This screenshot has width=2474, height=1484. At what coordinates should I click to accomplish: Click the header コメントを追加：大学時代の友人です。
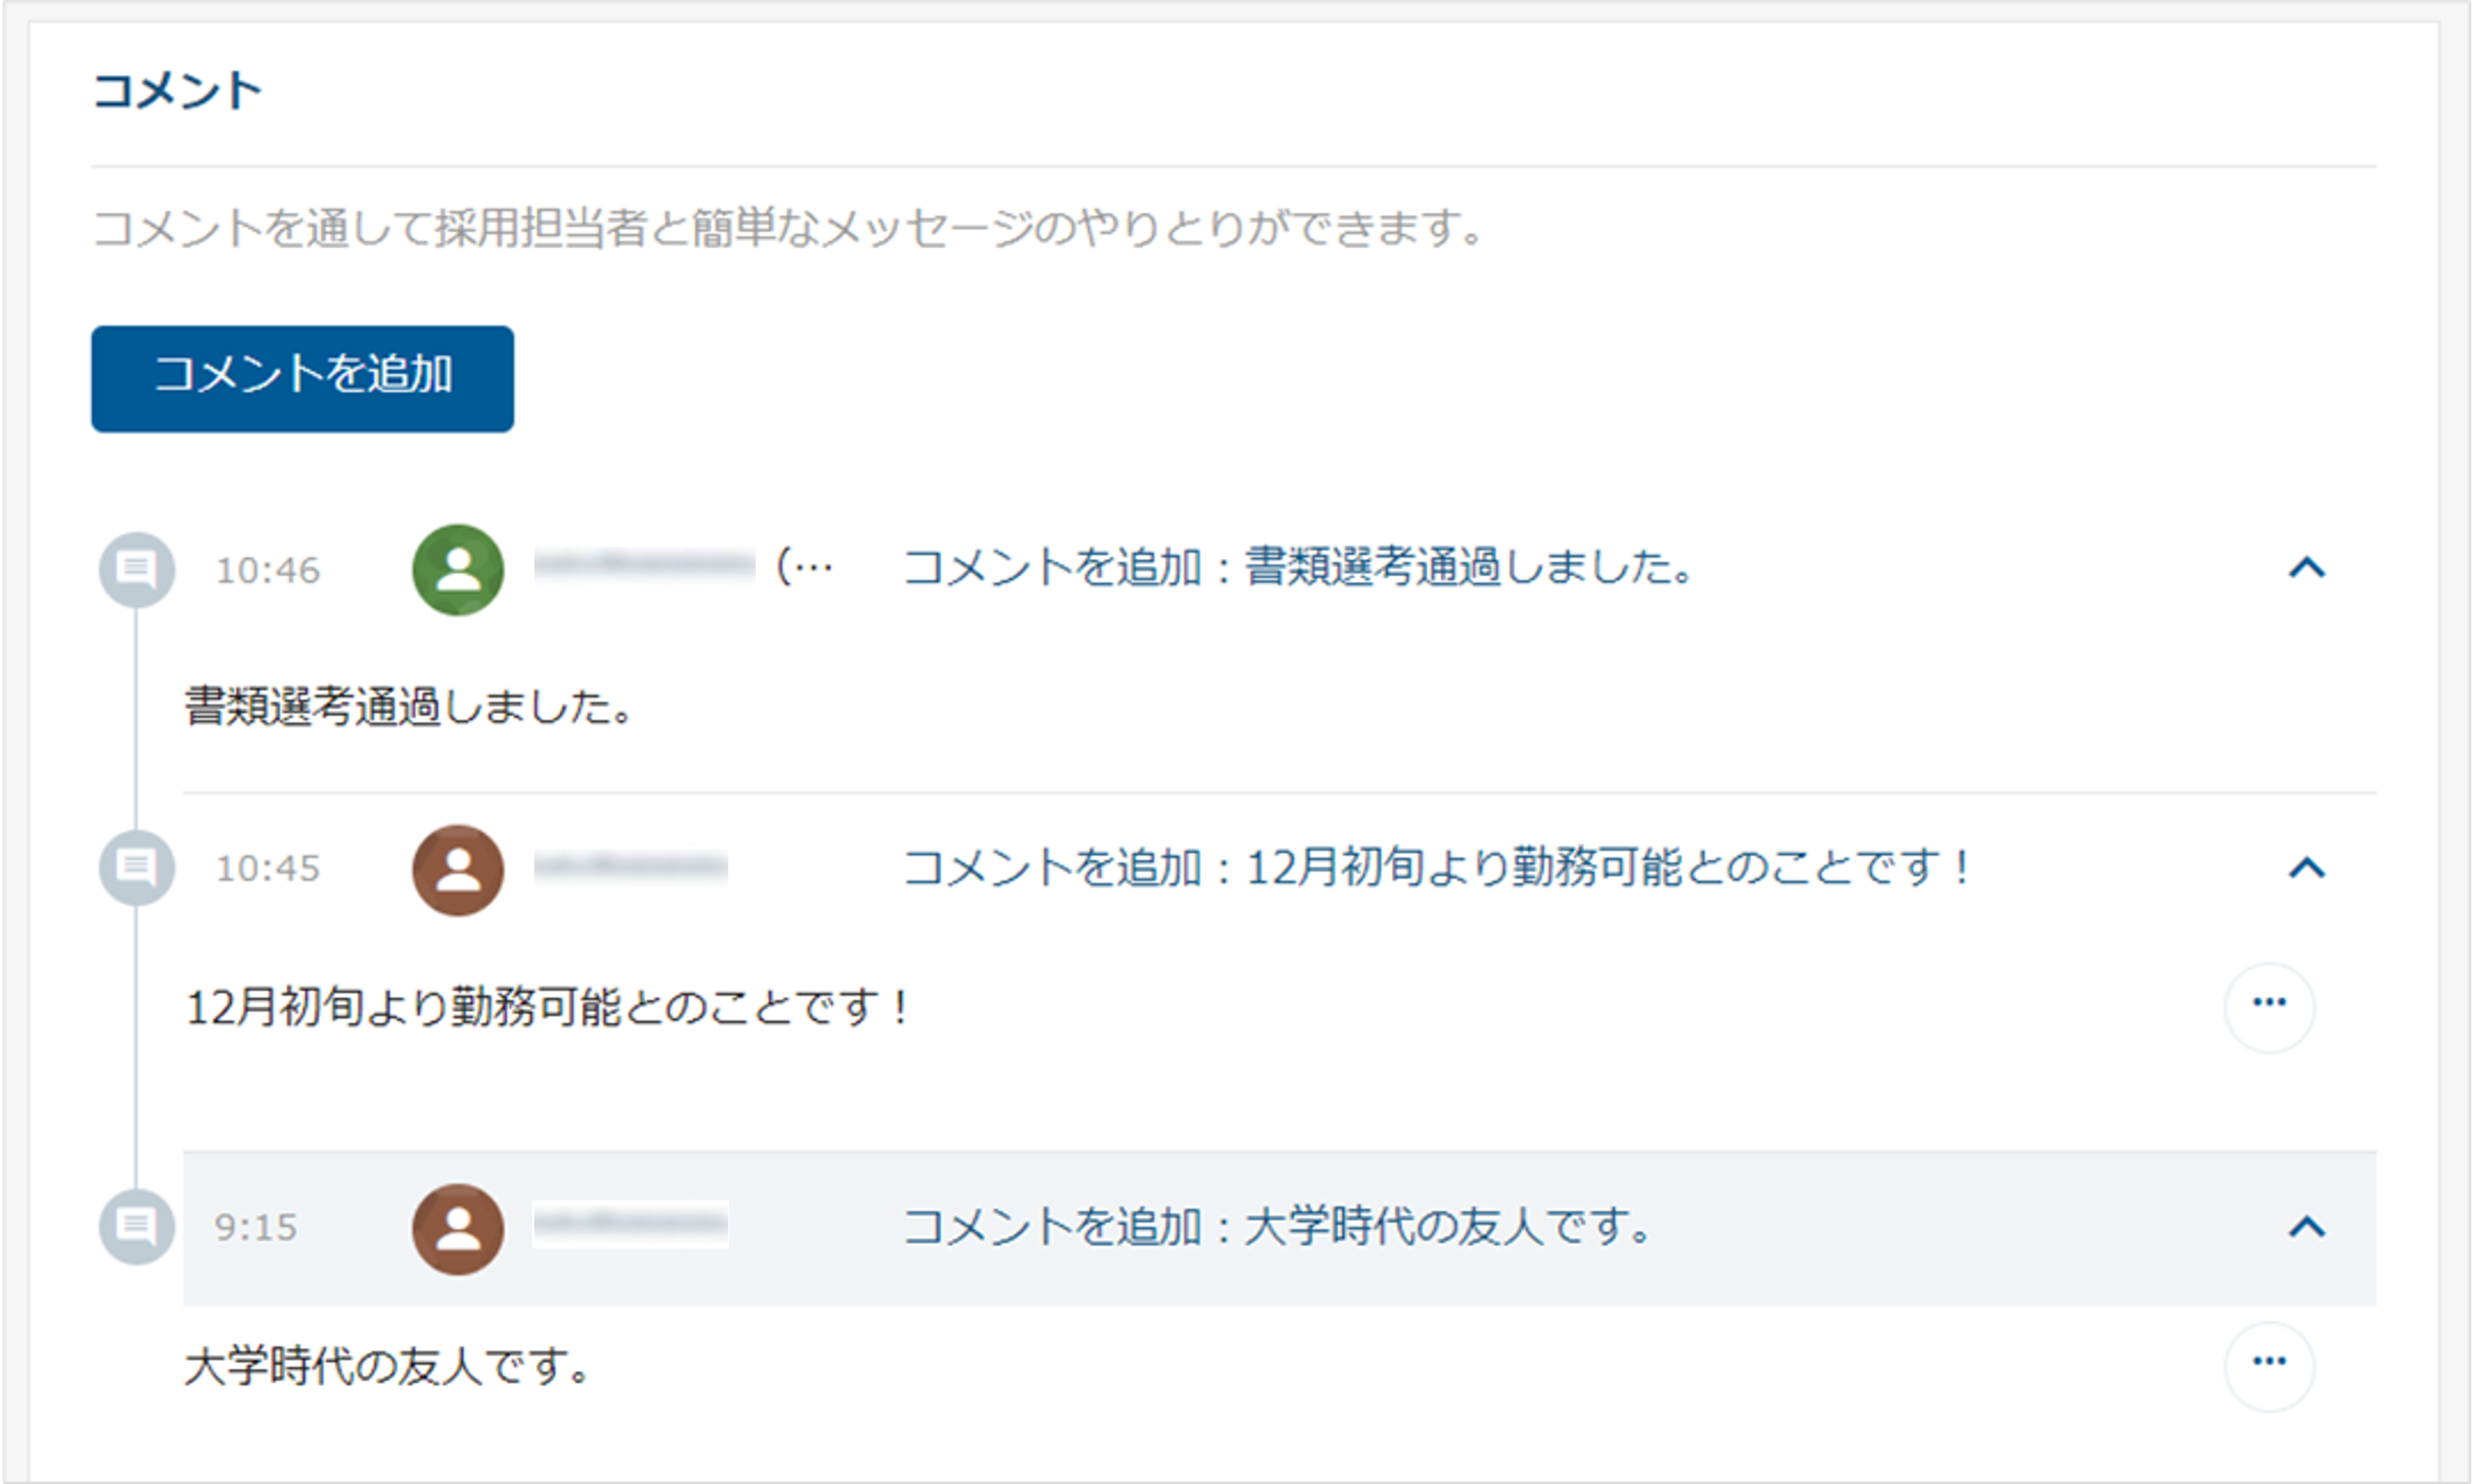pyautogui.click(x=1277, y=1227)
